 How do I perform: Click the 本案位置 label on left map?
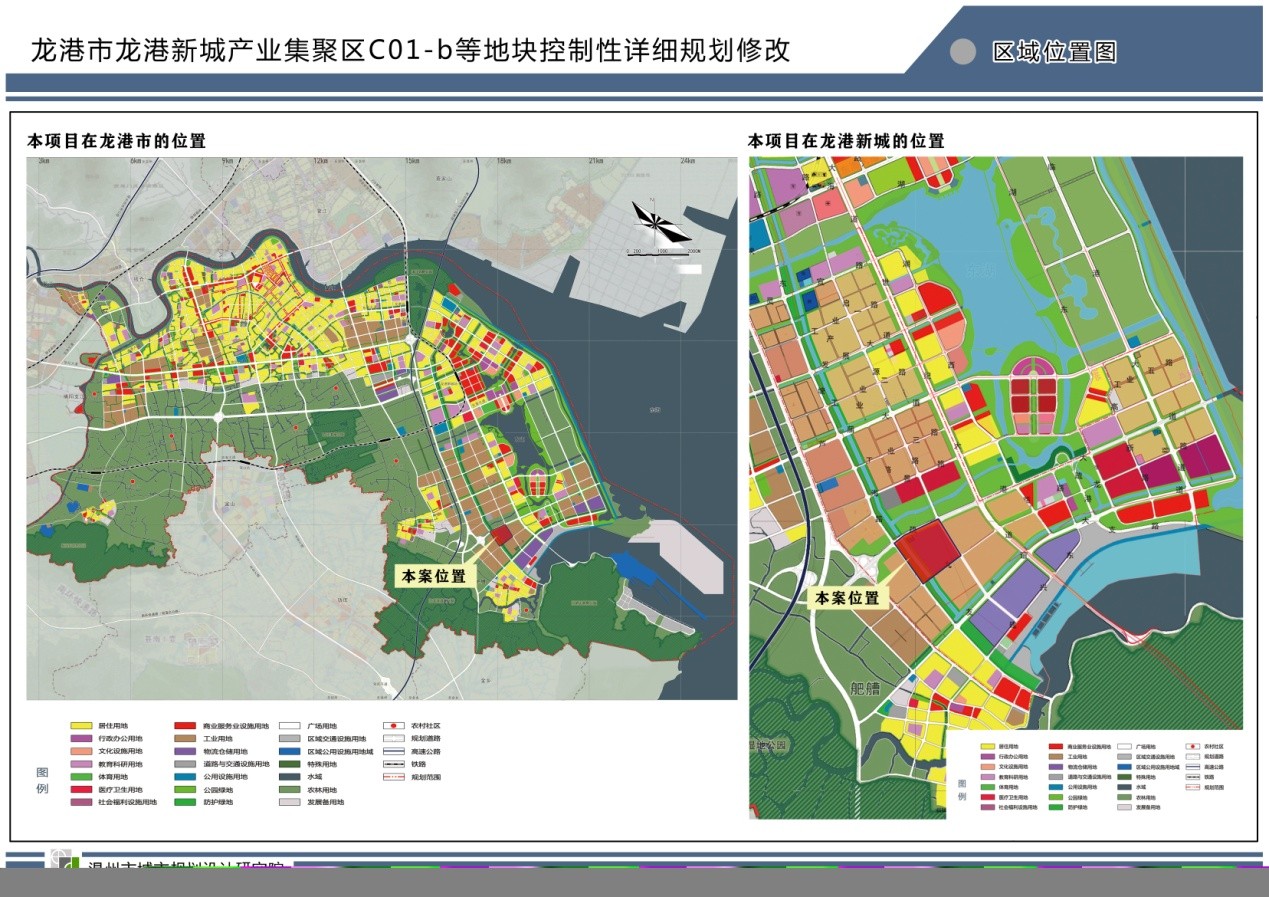tap(433, 576)
